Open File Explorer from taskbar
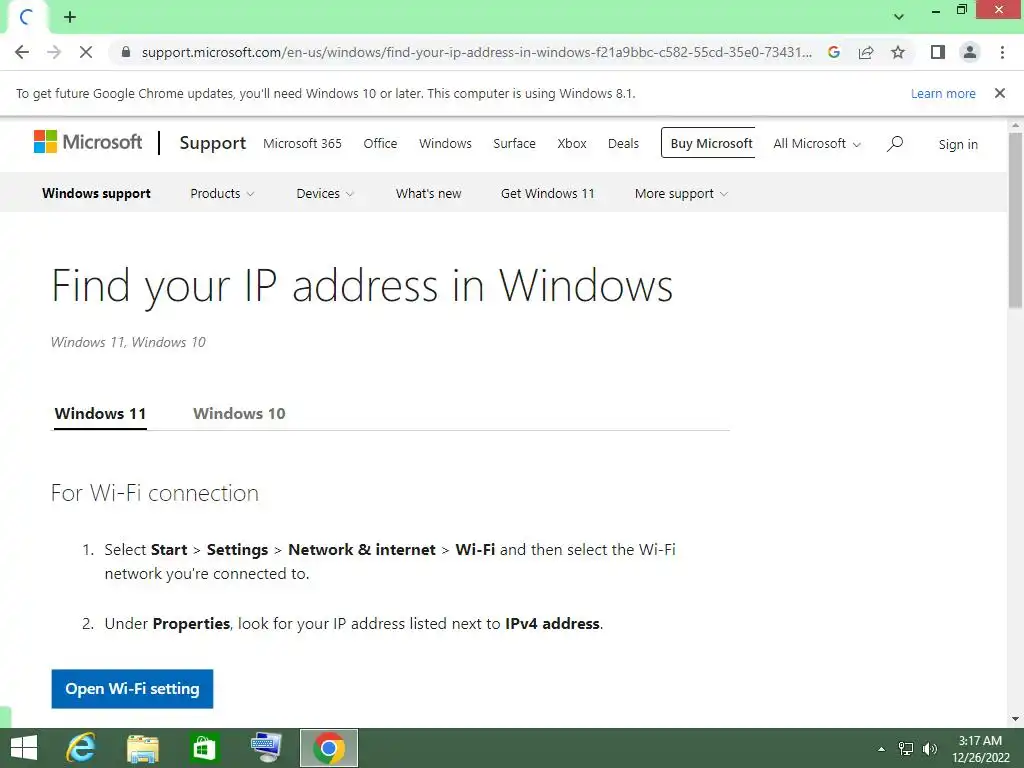 pyautogui.click(x=143, y=748)
